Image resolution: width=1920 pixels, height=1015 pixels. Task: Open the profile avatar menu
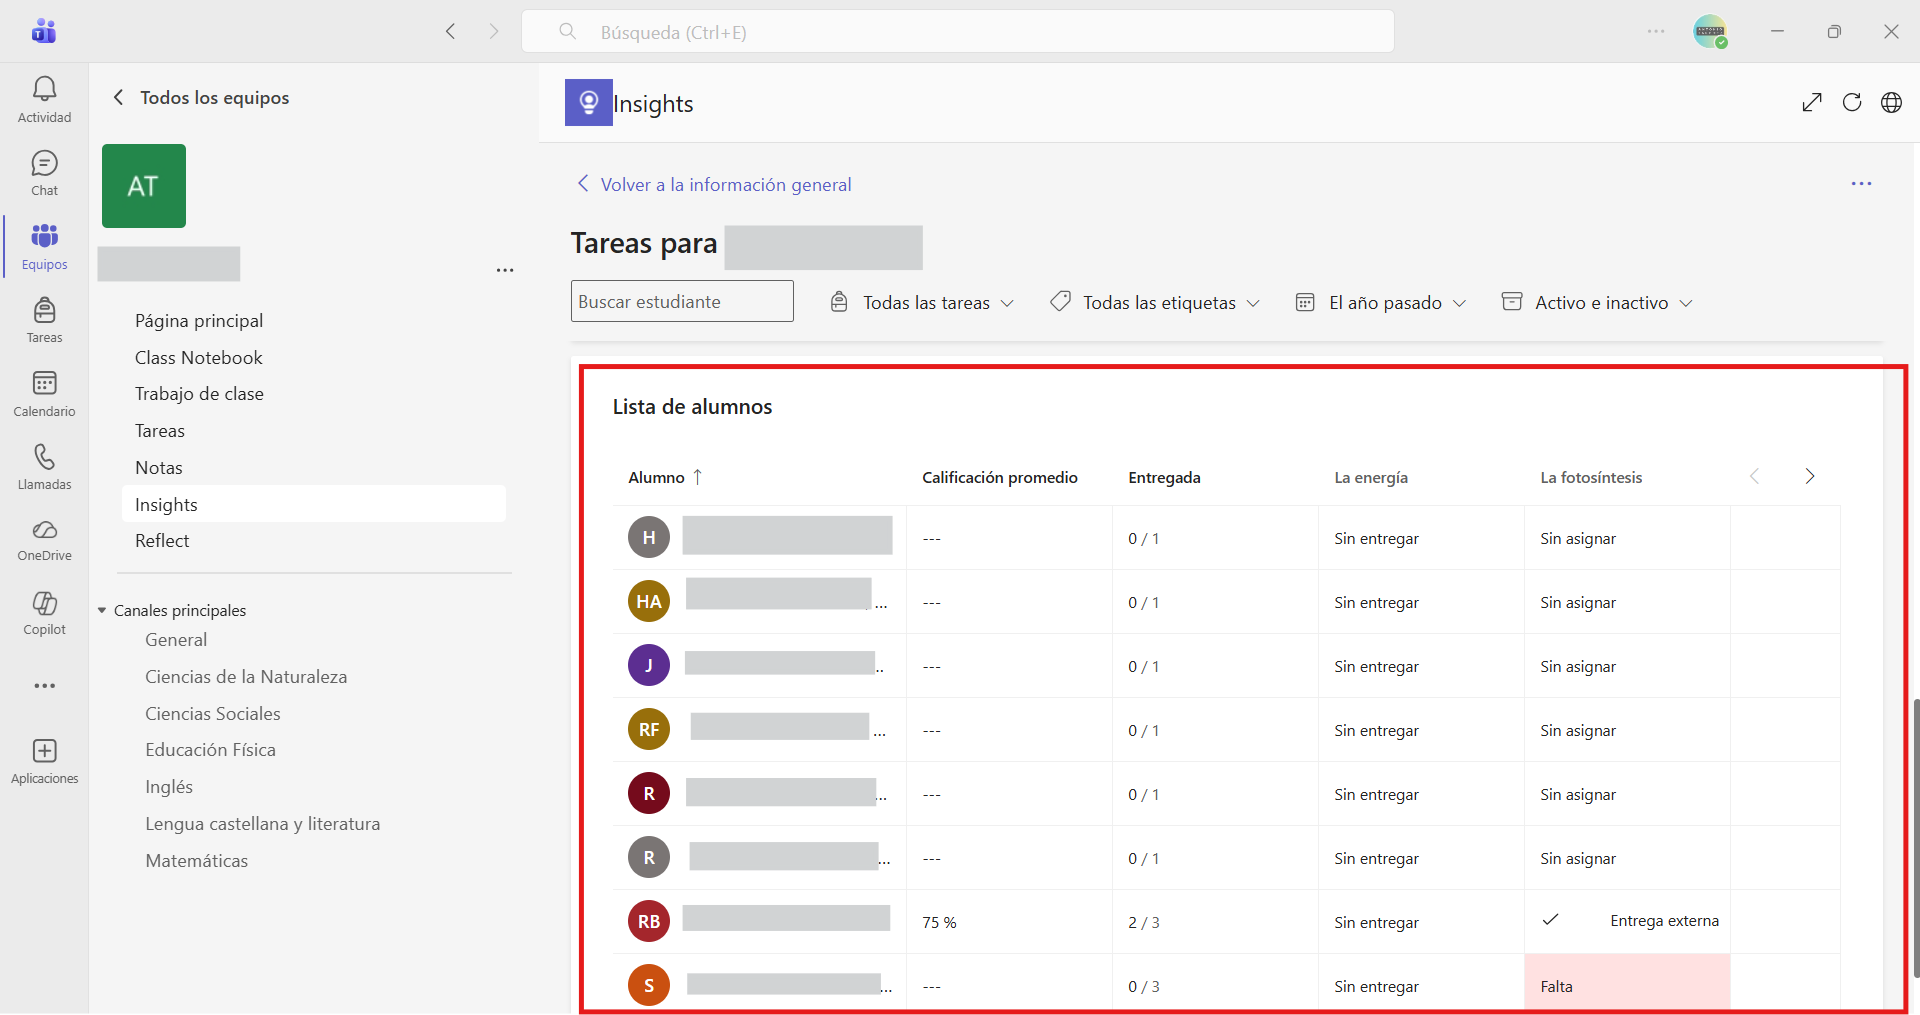[1710, 31]
